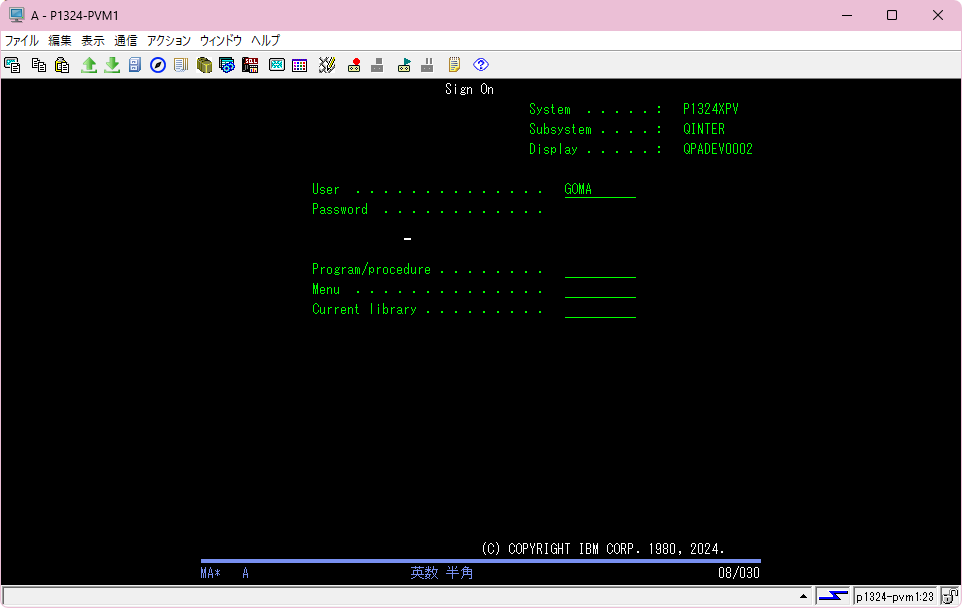Viewport: 962px width, 608px height.
Task: Click the gray stop macro icon
Action: pyautogui.click(x=377, y=64)
